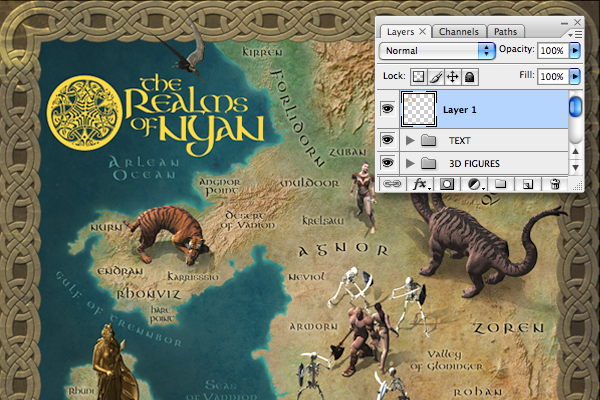Click the AGNOR map label

343,249
